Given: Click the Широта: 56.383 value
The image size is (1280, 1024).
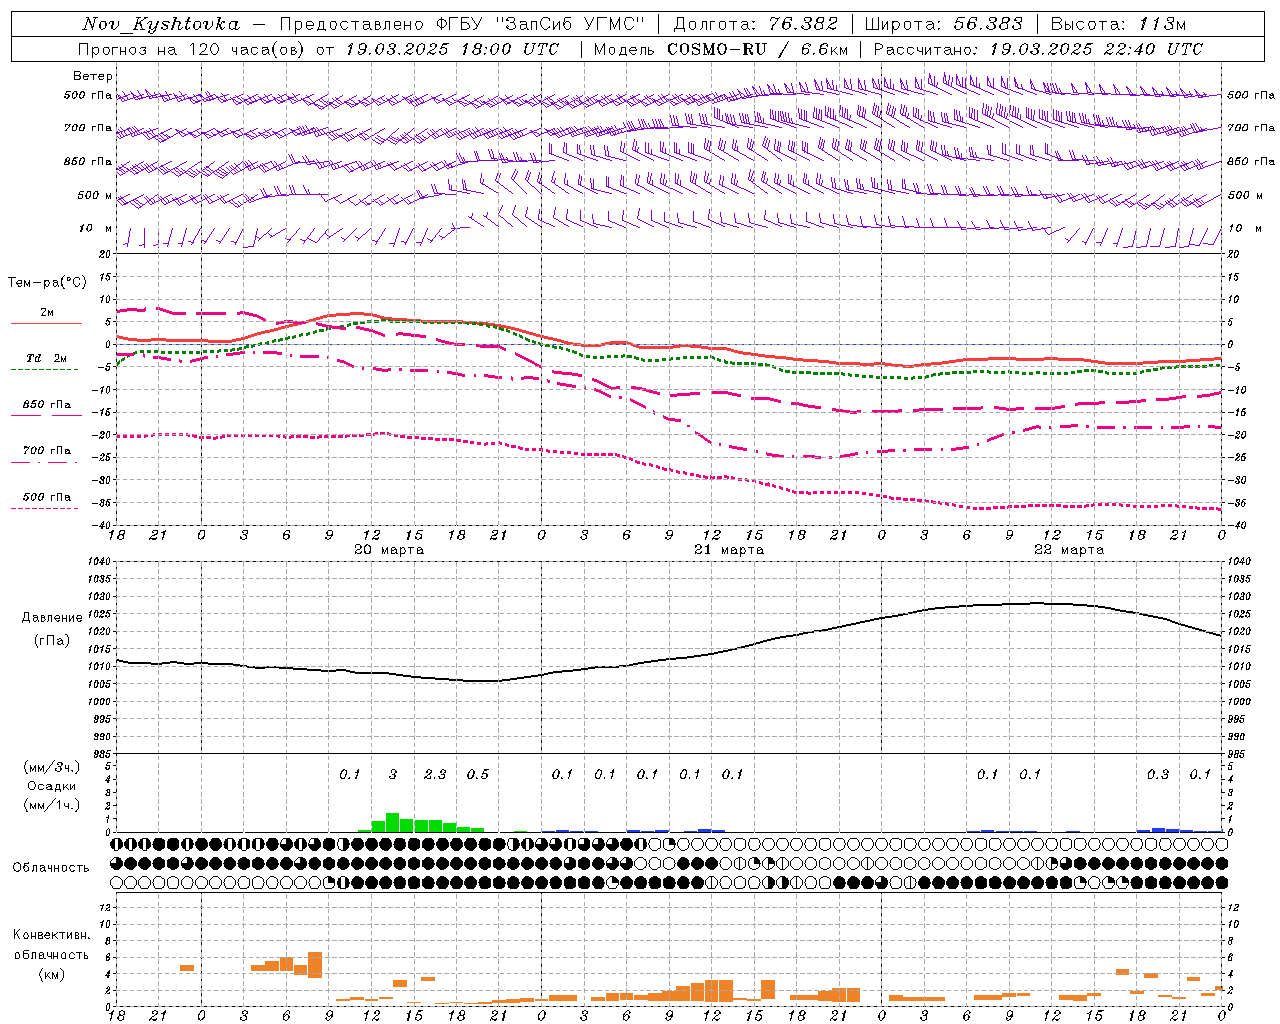Looking at the screenshot, I should point(943,24).
